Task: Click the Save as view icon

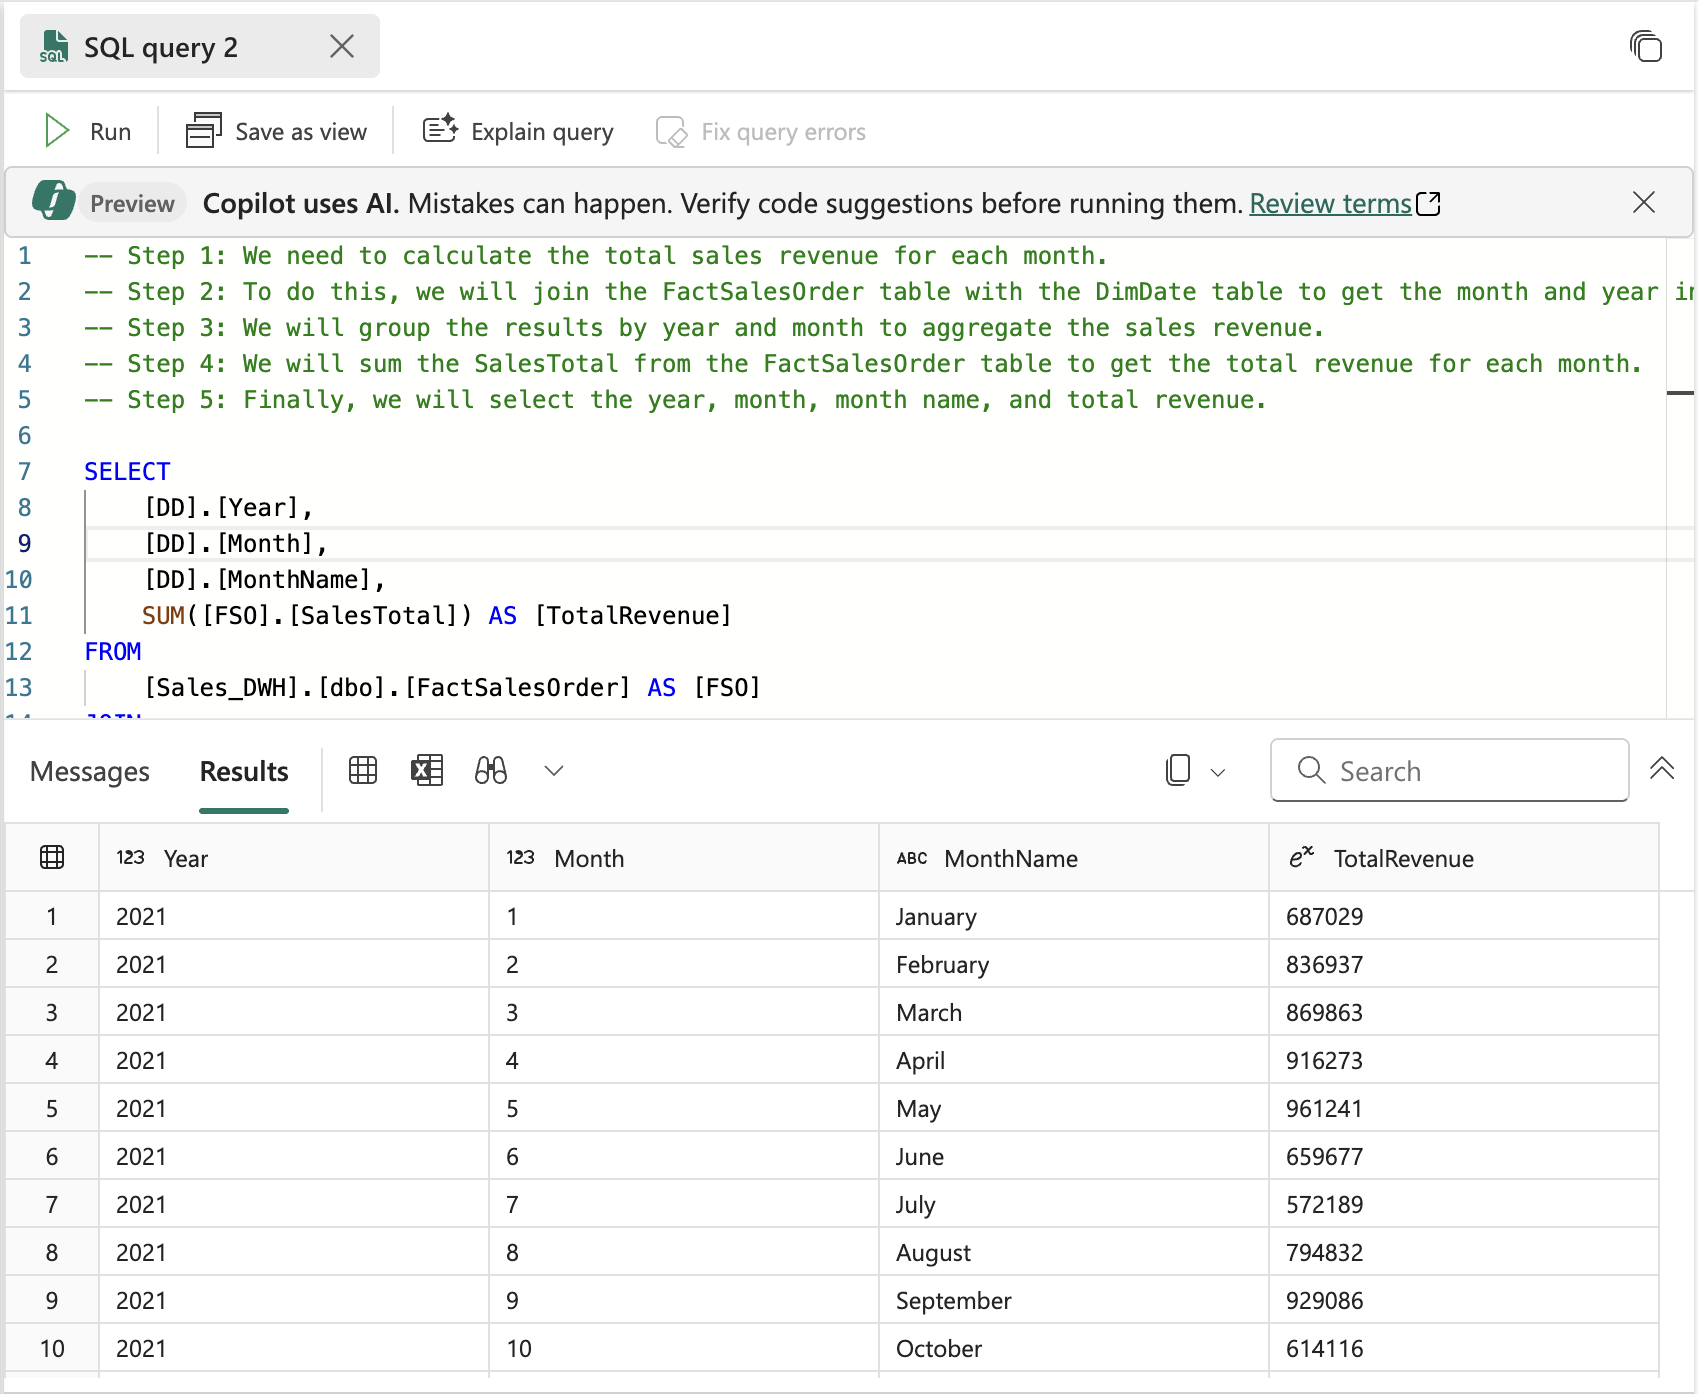Action: coord(204,130)
